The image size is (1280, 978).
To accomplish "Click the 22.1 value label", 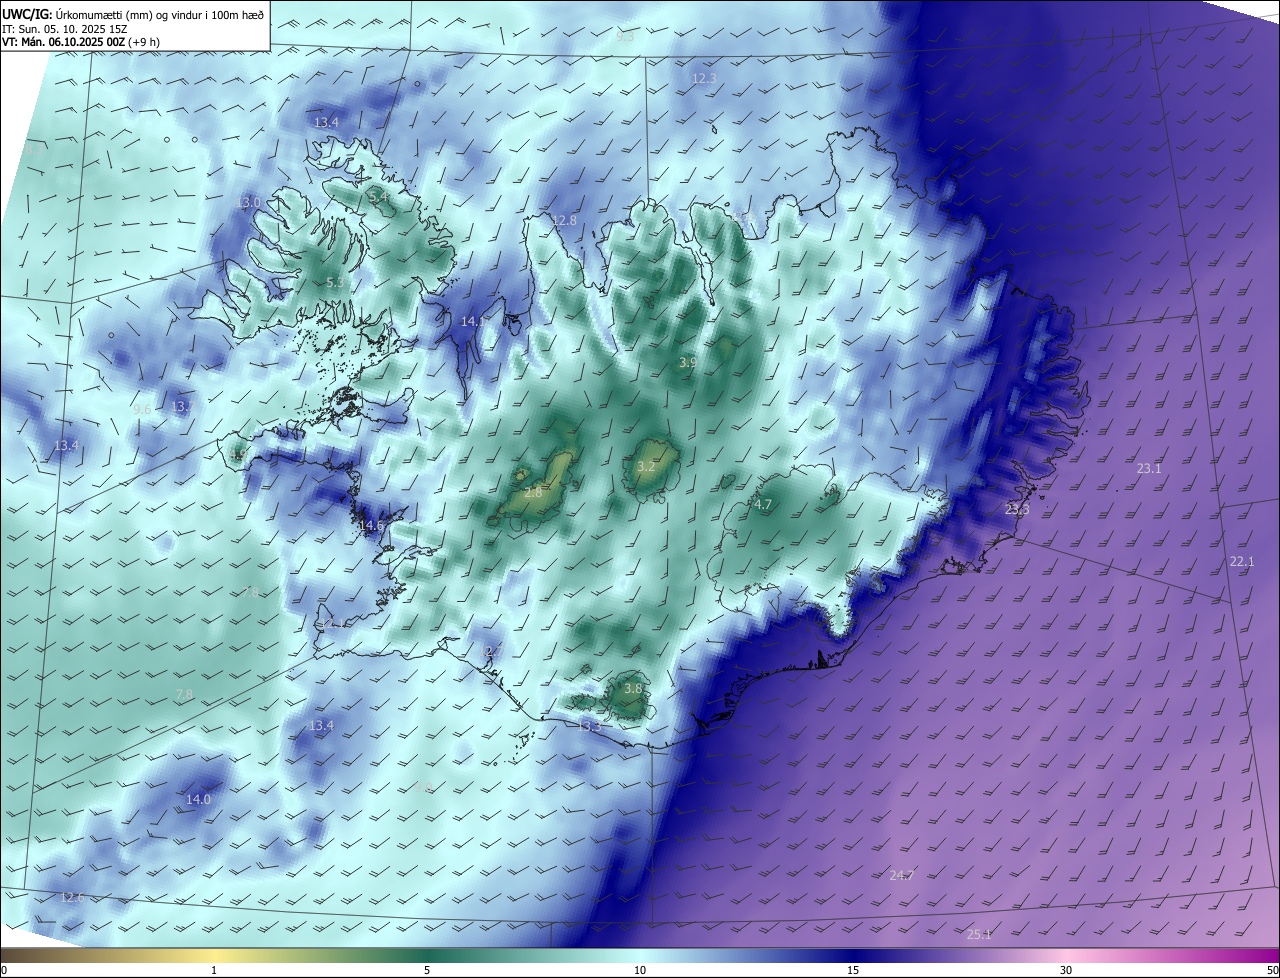I will [1241, 562].
